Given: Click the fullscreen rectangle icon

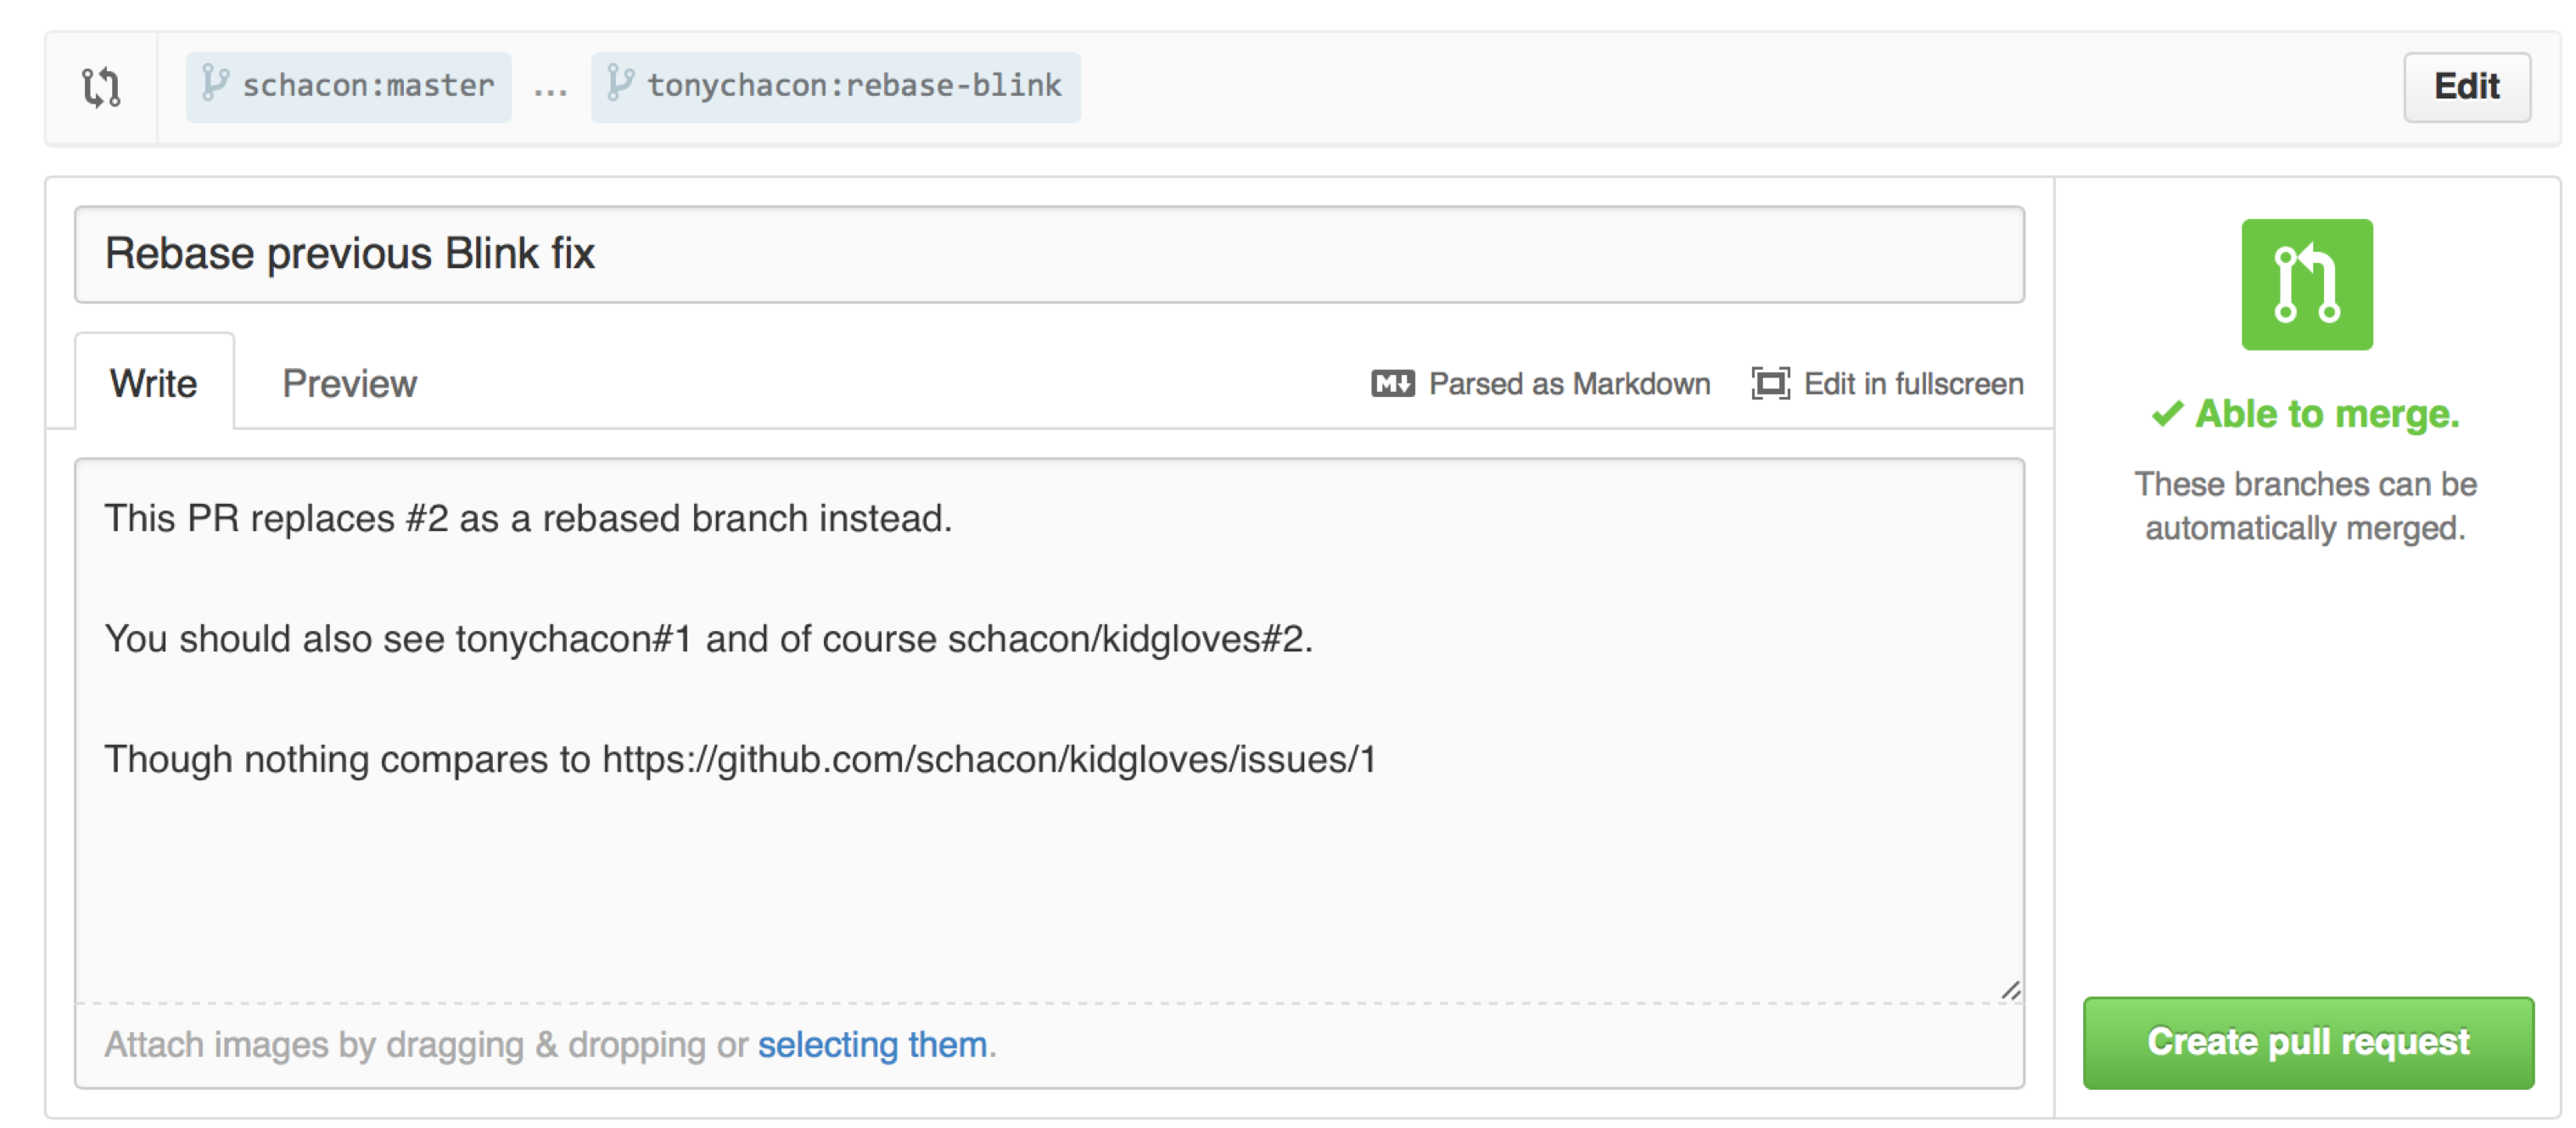Looking at the screenshot, I should pos(1770,384).
